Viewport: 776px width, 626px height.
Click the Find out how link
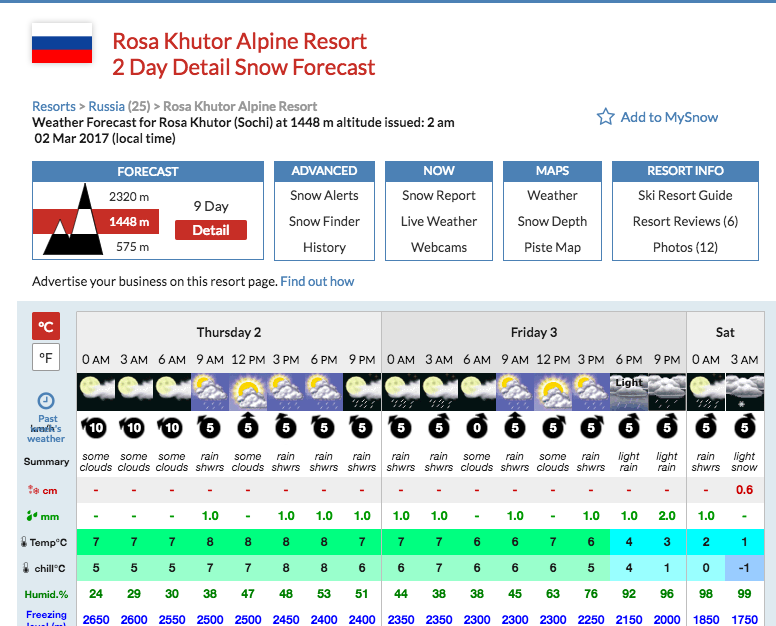point(317,281)
